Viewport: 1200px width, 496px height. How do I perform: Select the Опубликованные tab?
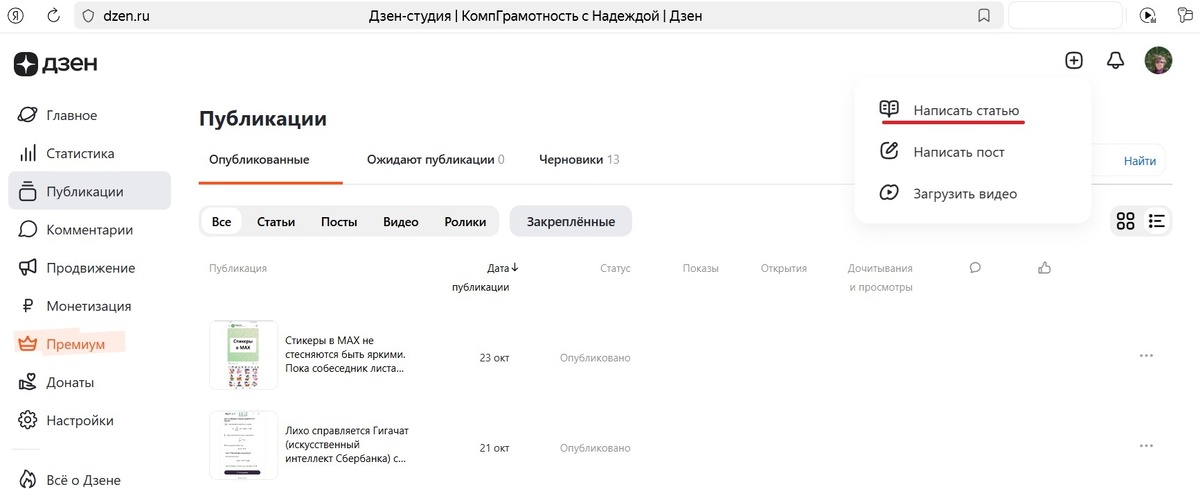(x=259, y=159)
